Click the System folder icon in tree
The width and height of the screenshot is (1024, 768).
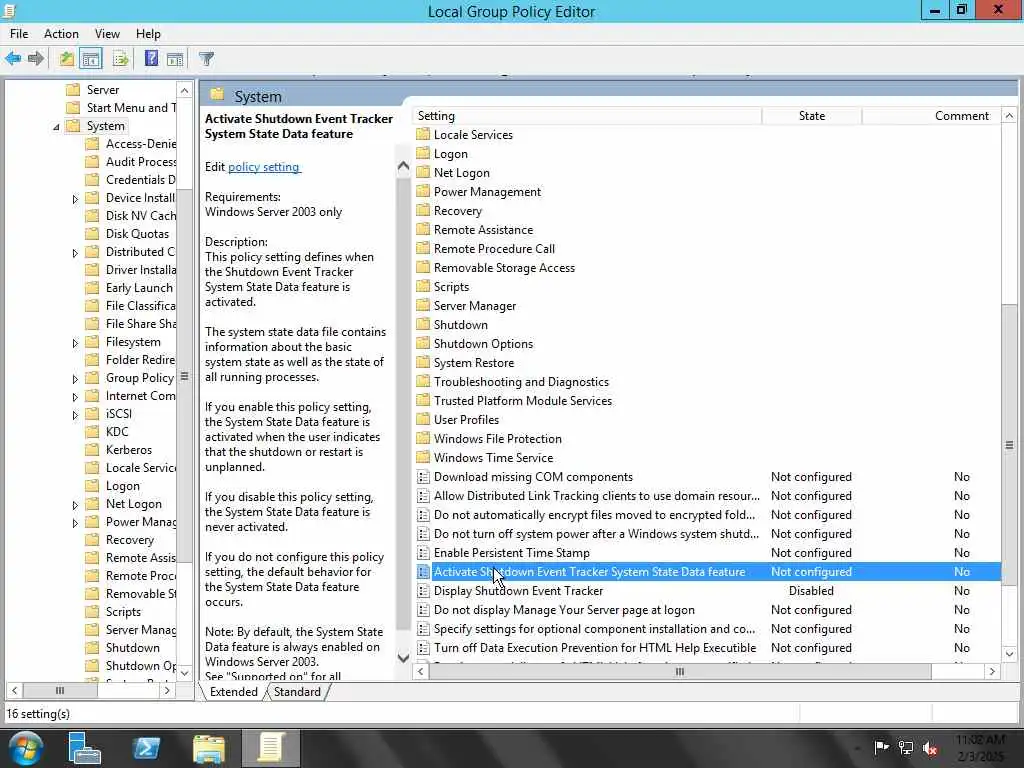tap(73, 125)
